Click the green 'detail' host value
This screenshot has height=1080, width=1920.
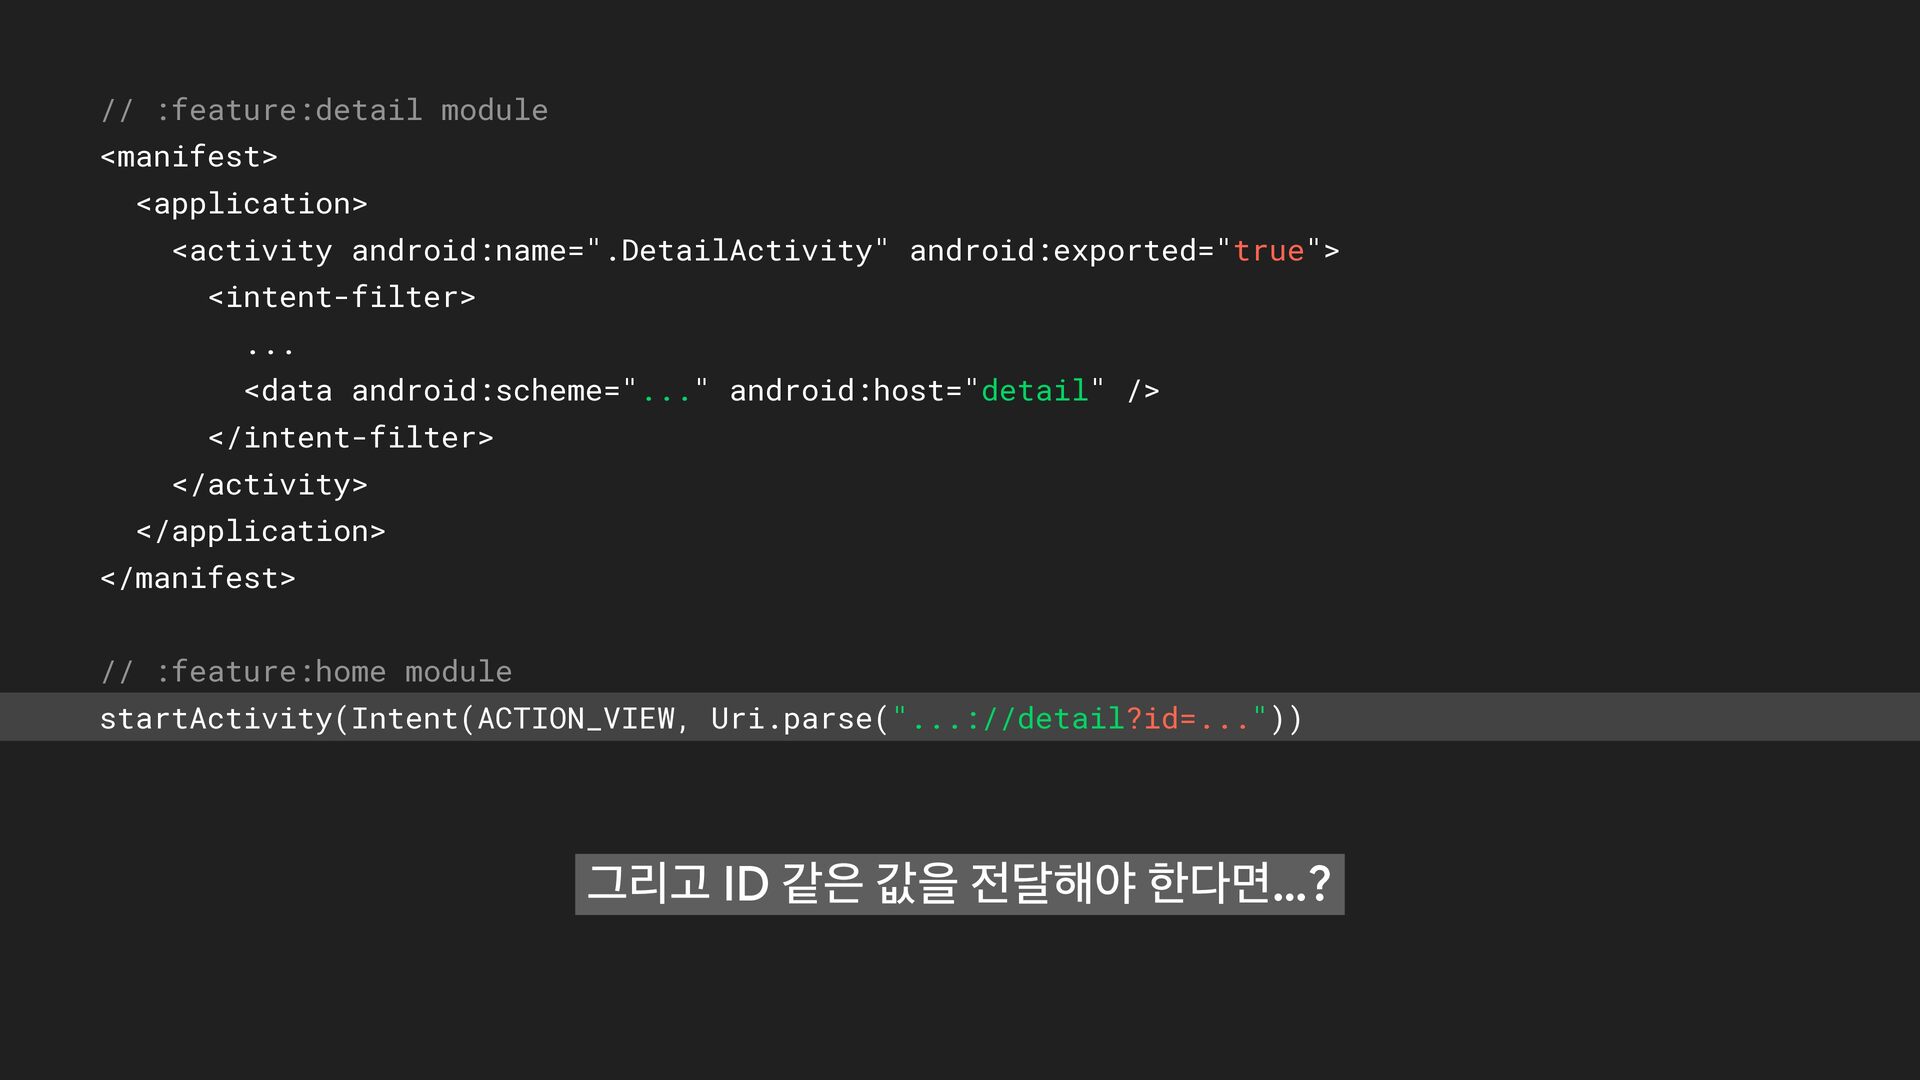coord(1034,391)
